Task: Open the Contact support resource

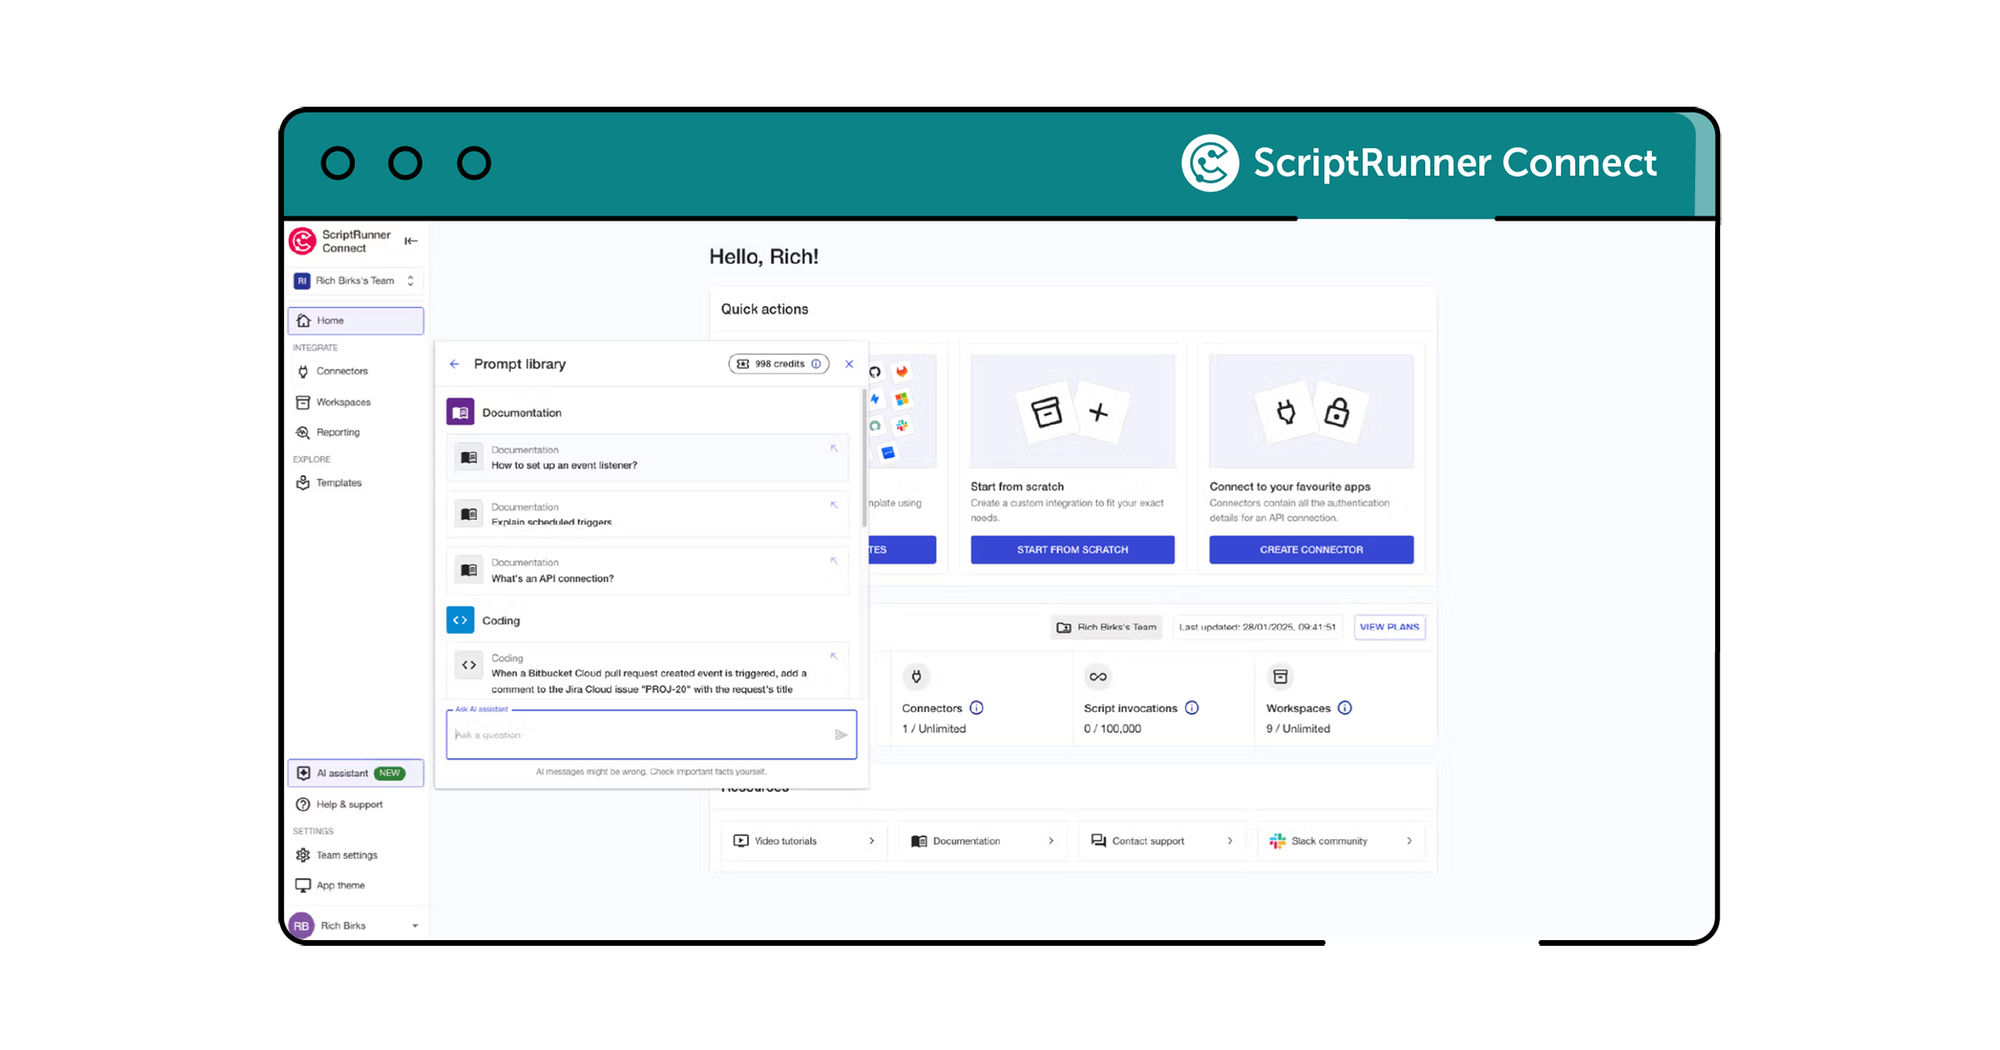Action: pyautogui.click(x=1162, y=841)
